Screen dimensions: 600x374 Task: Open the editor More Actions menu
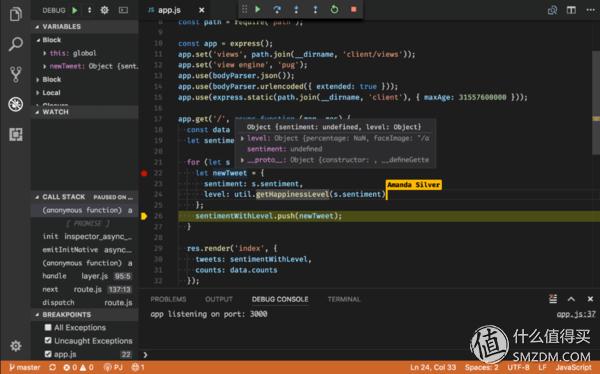tap(590, 10)
